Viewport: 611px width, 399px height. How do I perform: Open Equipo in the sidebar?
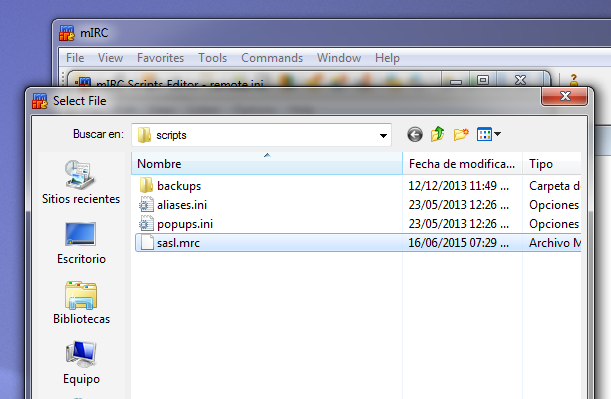point(81,363)
